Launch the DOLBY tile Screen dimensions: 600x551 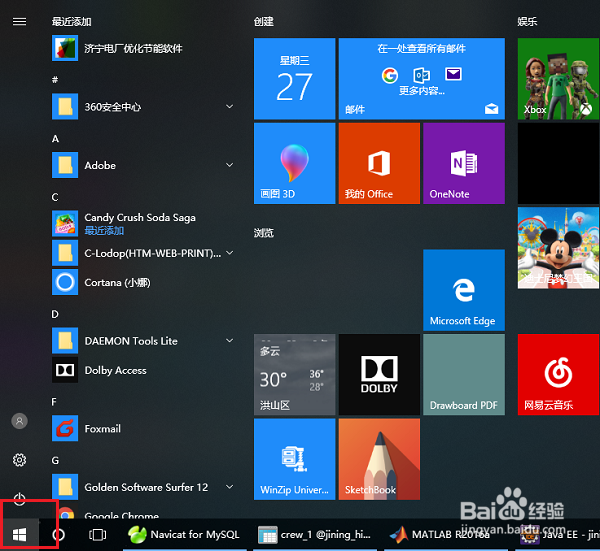(x=379, y=375)
